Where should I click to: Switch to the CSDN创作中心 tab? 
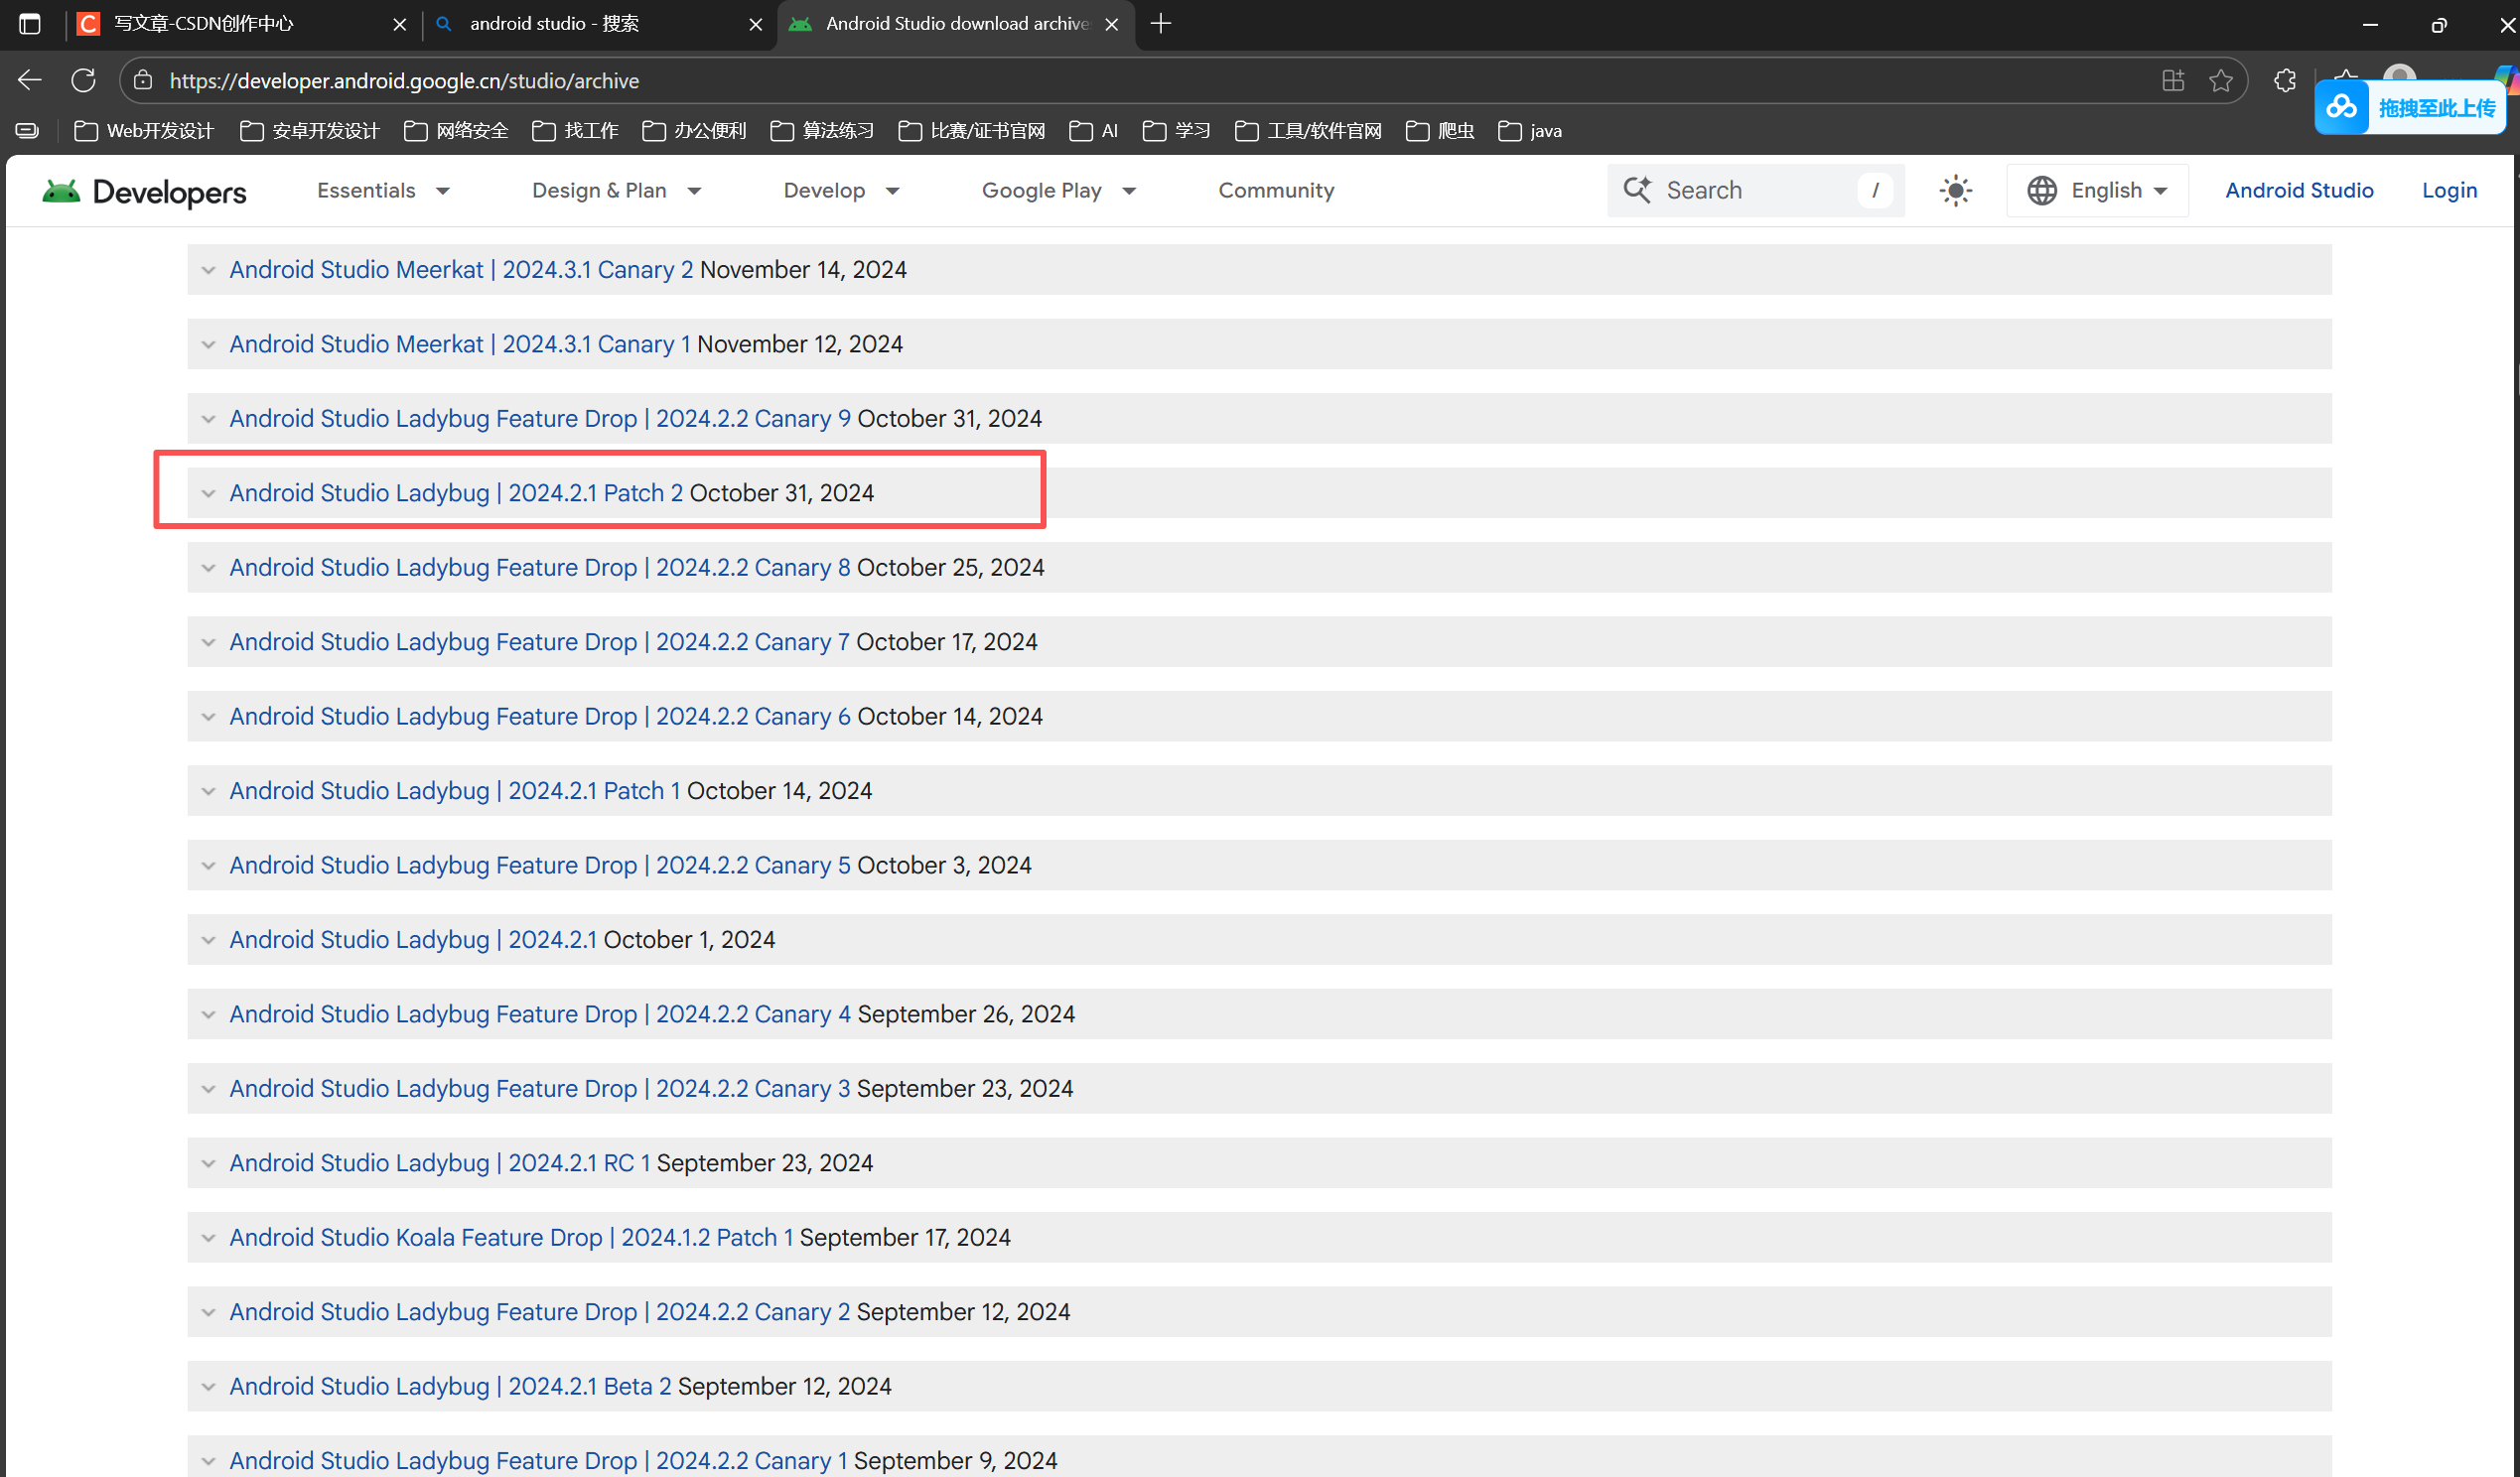pyautogui.click(x=240, y=24)
